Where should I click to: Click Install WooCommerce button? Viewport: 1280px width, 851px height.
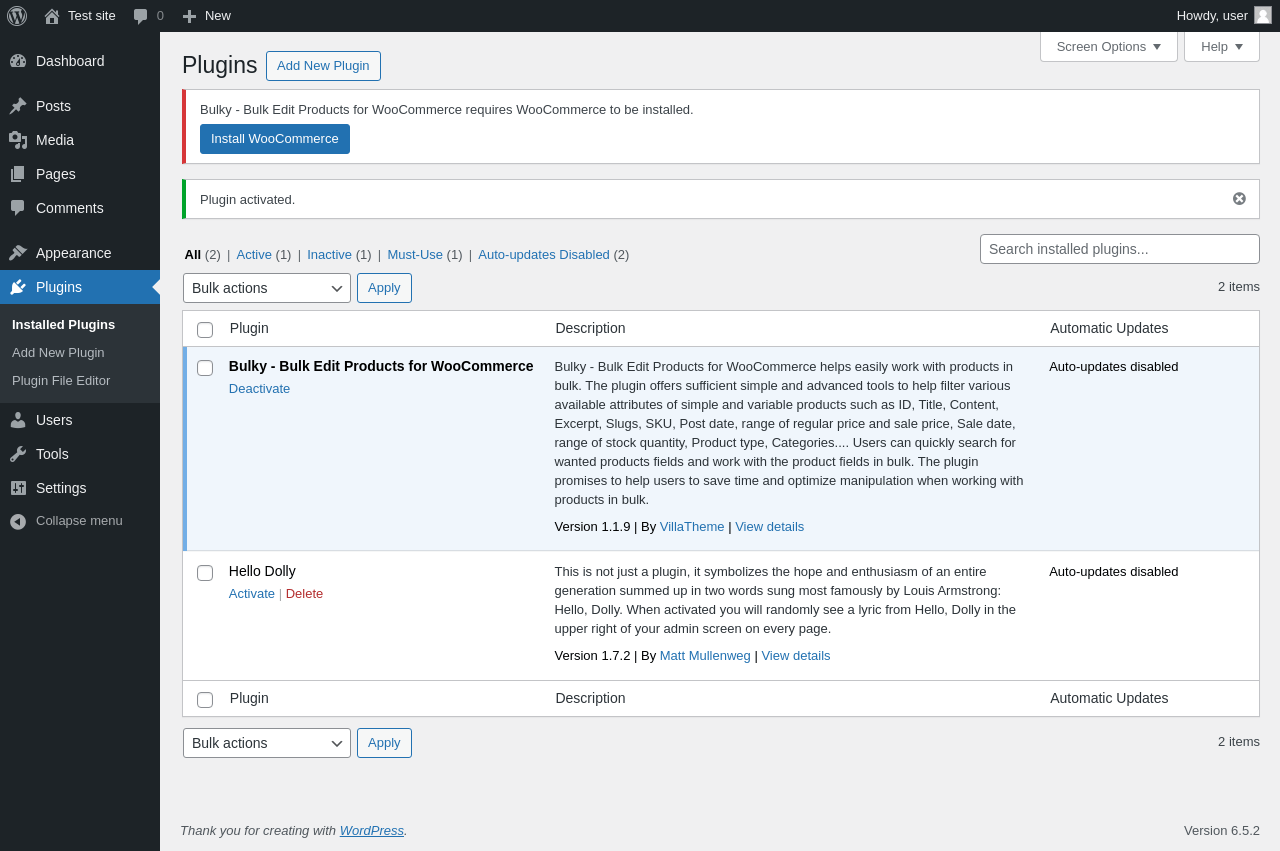tap(275, 139)
